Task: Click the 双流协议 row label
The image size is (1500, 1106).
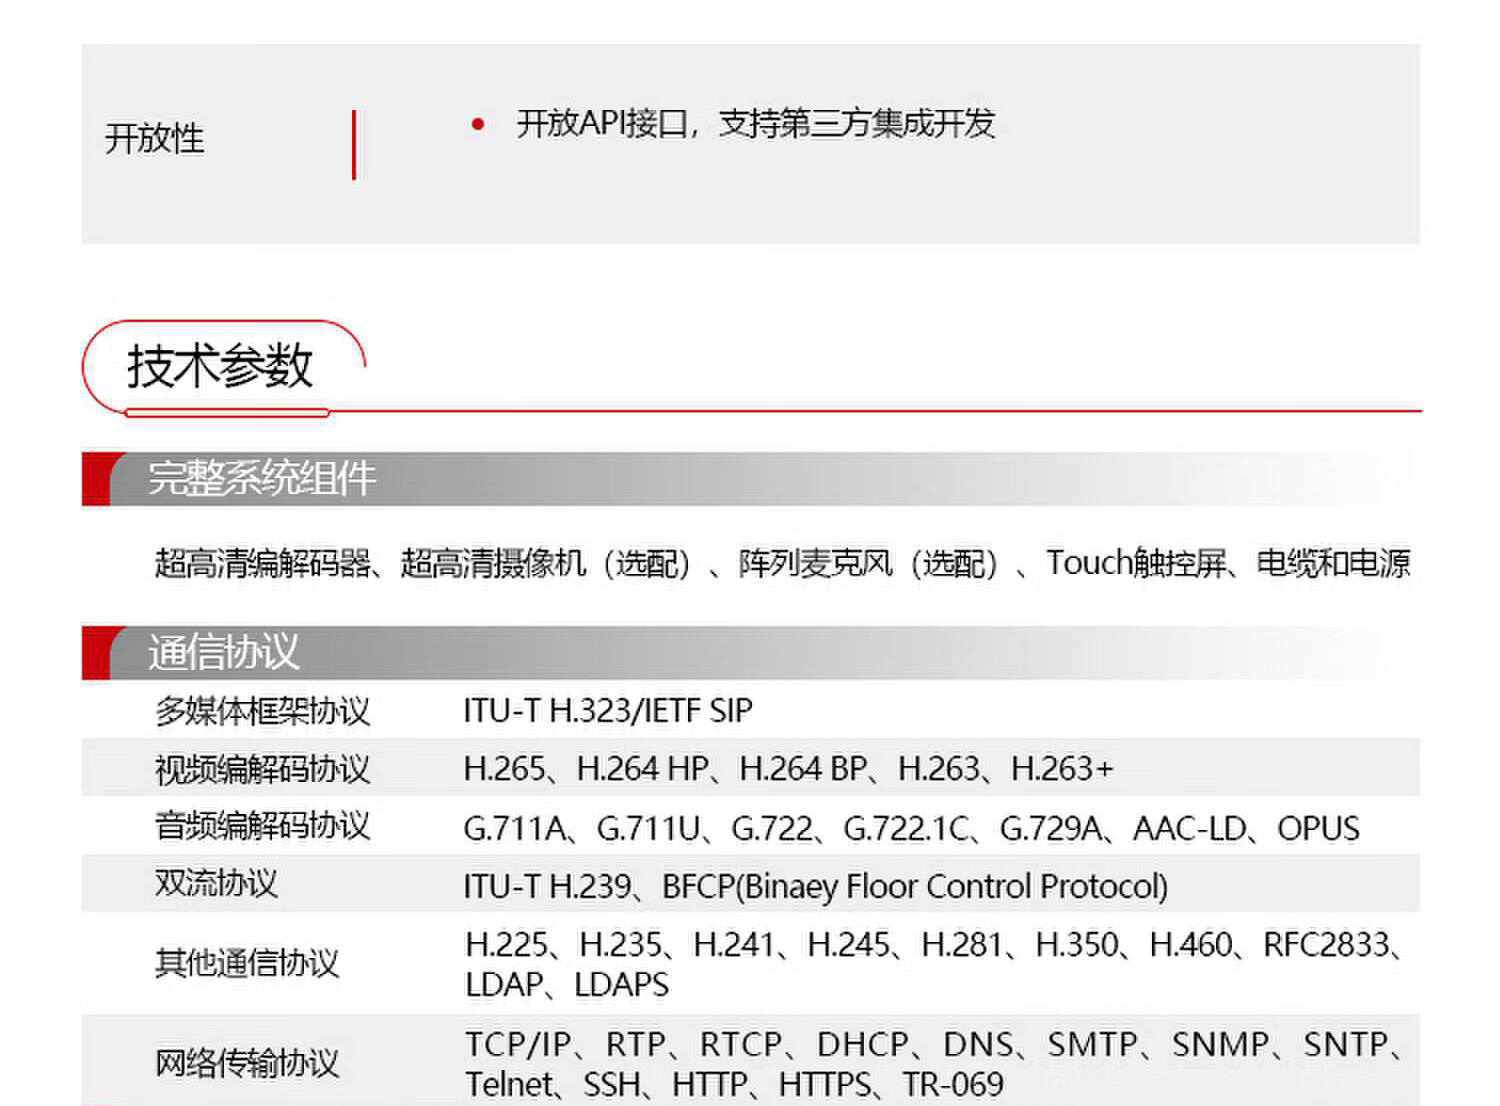Action: (216, 884)
